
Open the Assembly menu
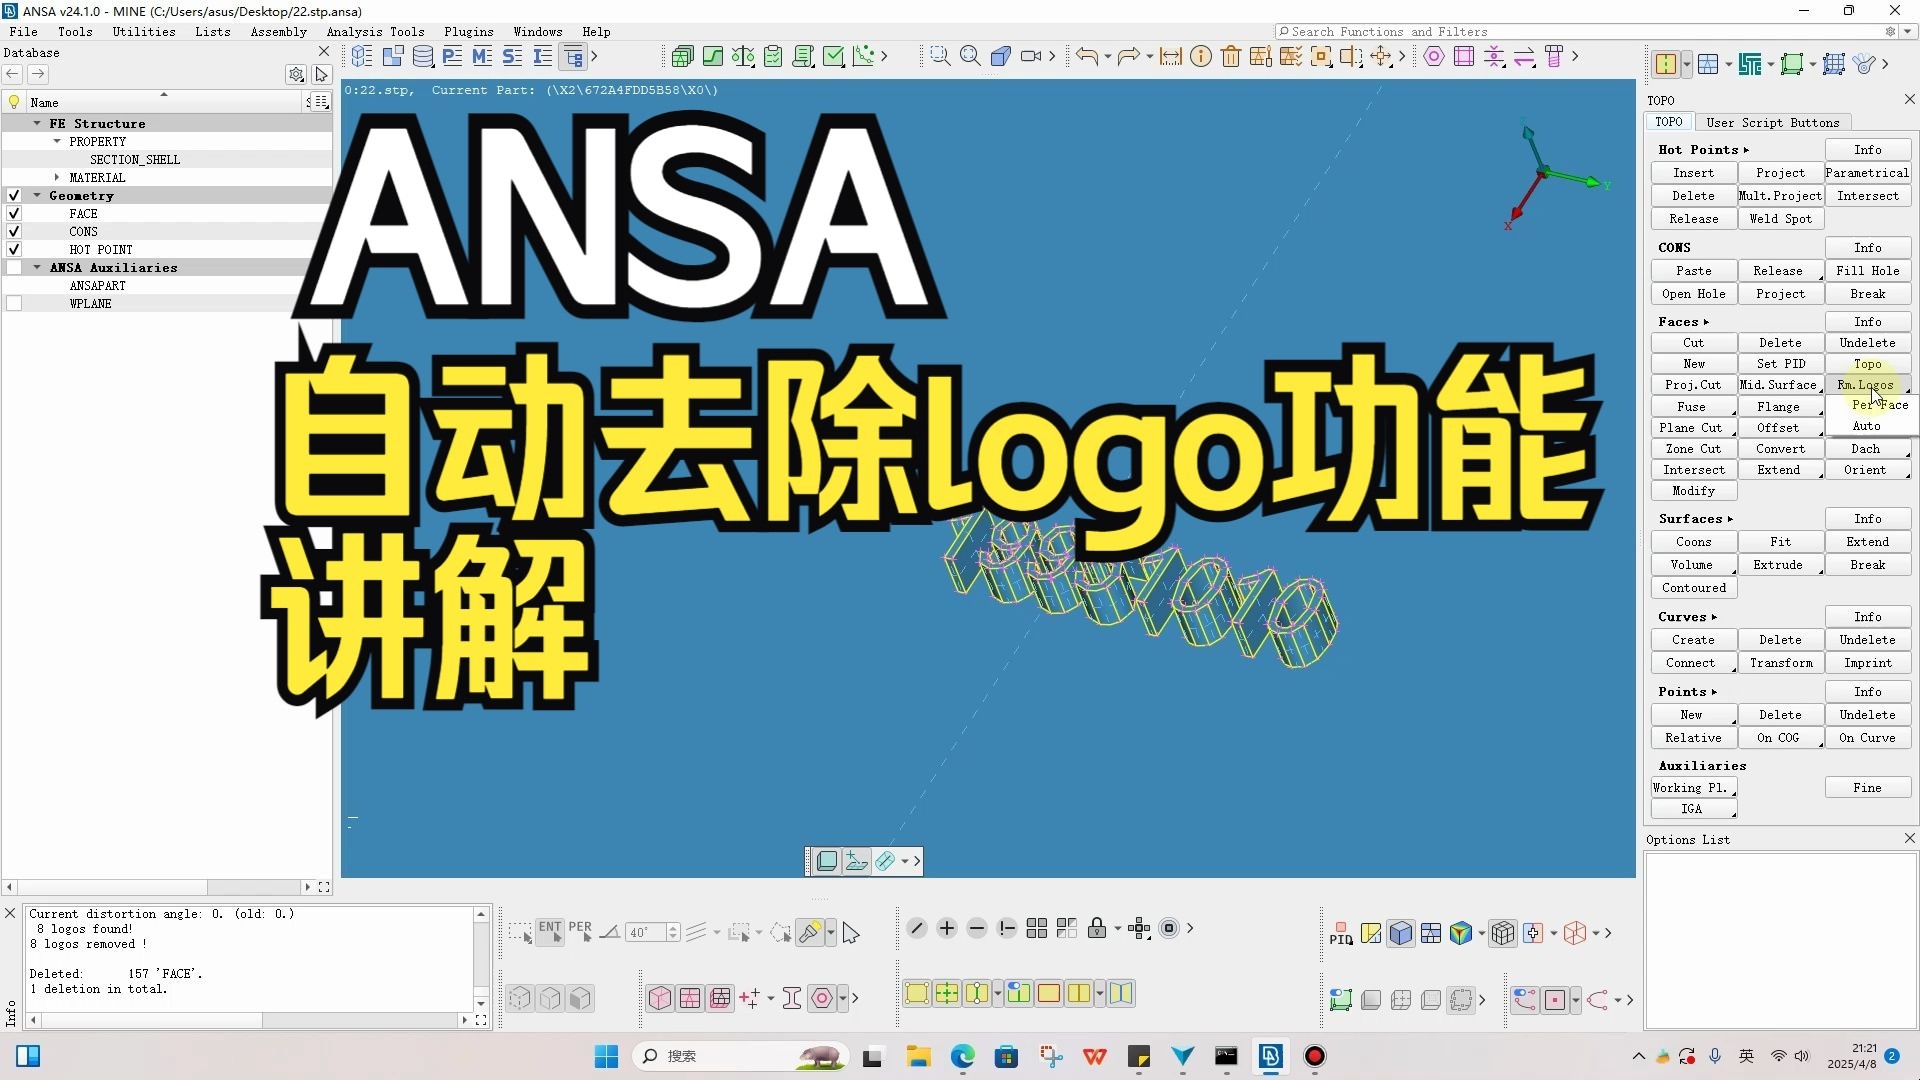click(x=278, y=32)
